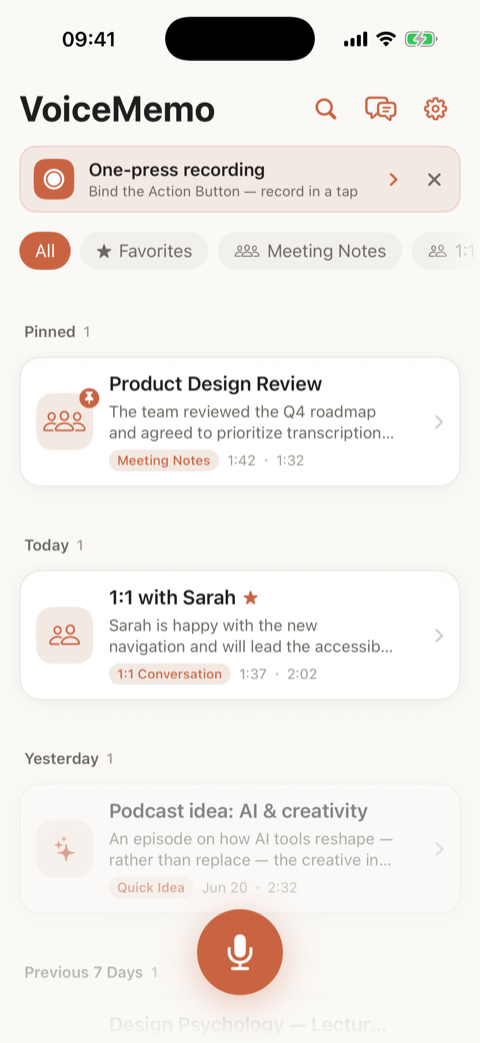Open the chat transcript bubbles icon

(x=380, y=108)
